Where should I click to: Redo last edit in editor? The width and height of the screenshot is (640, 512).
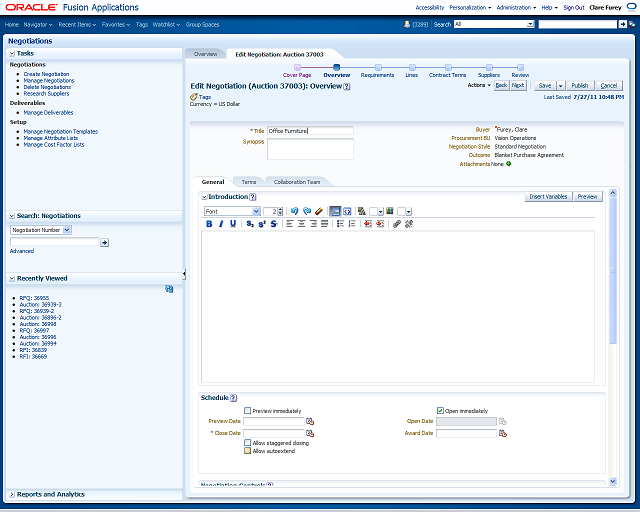[307, 211]
